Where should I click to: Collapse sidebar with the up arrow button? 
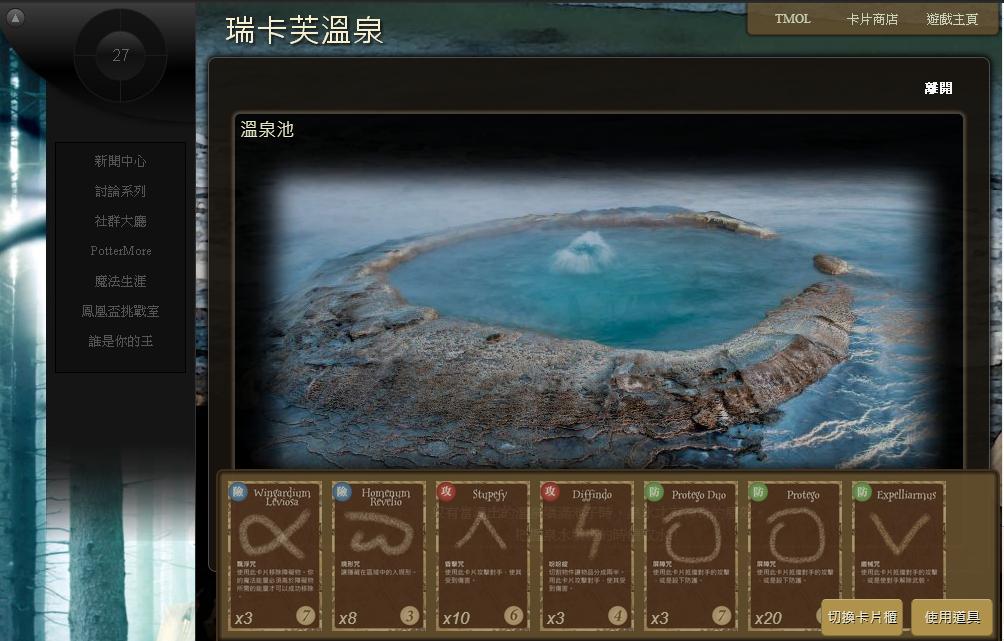click(15, 17)
